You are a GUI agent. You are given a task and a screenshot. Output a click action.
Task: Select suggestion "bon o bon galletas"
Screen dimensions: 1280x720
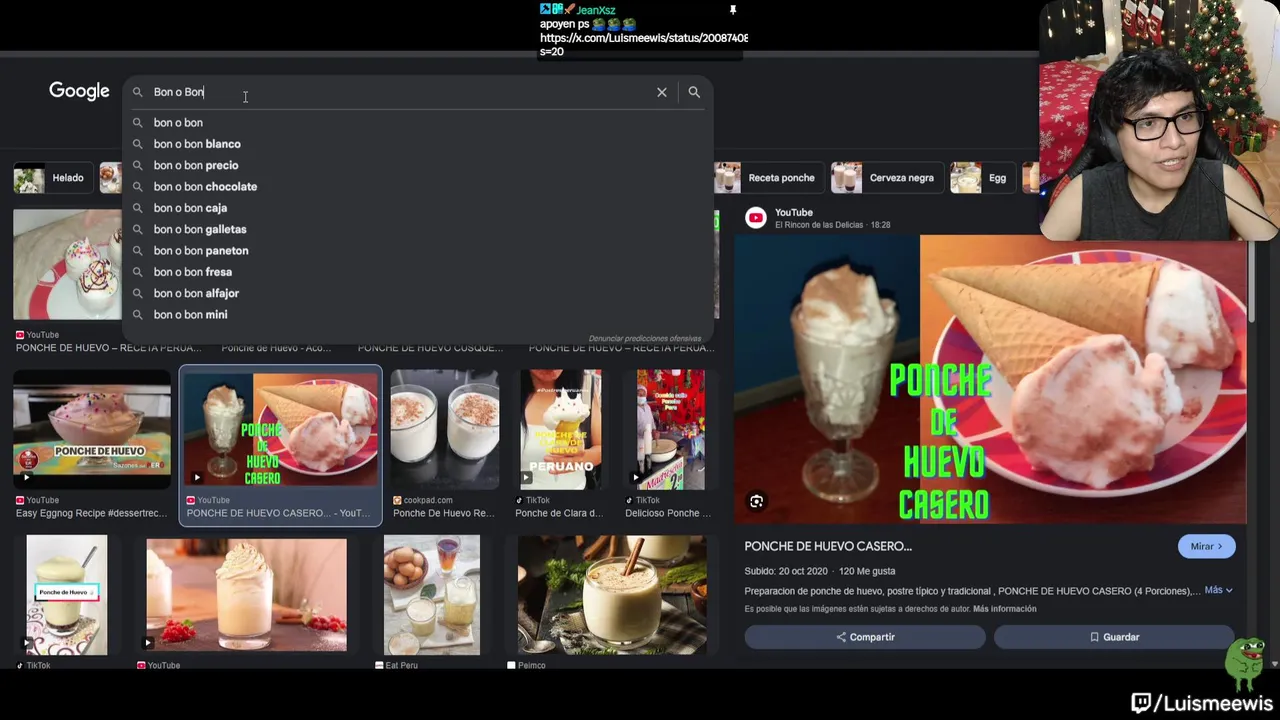200,229
